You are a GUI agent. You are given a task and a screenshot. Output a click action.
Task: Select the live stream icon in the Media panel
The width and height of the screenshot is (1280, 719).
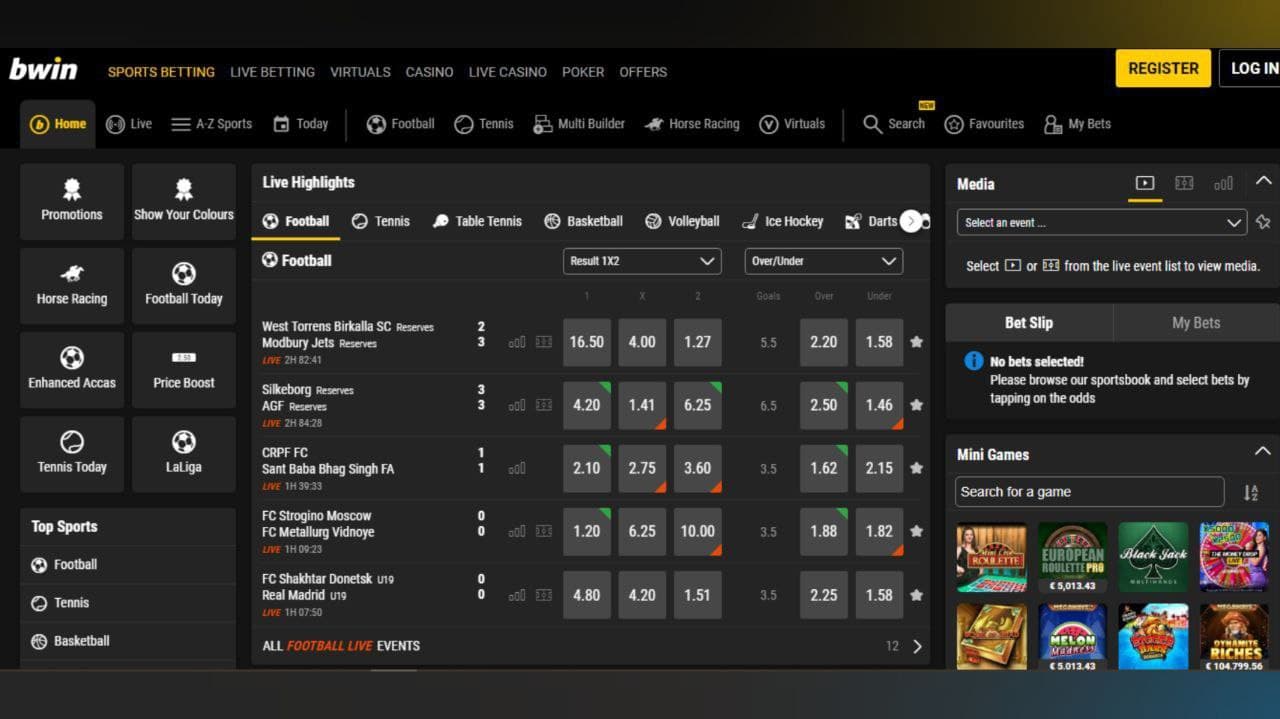1143,184
